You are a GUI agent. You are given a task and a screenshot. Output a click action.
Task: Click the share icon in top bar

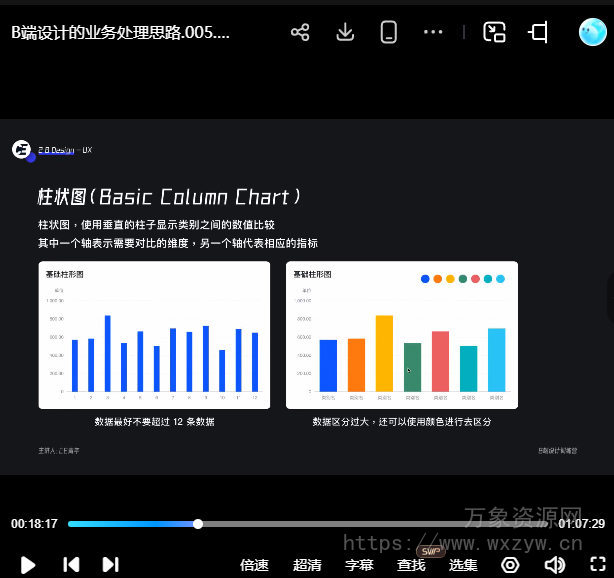[299, 32]
